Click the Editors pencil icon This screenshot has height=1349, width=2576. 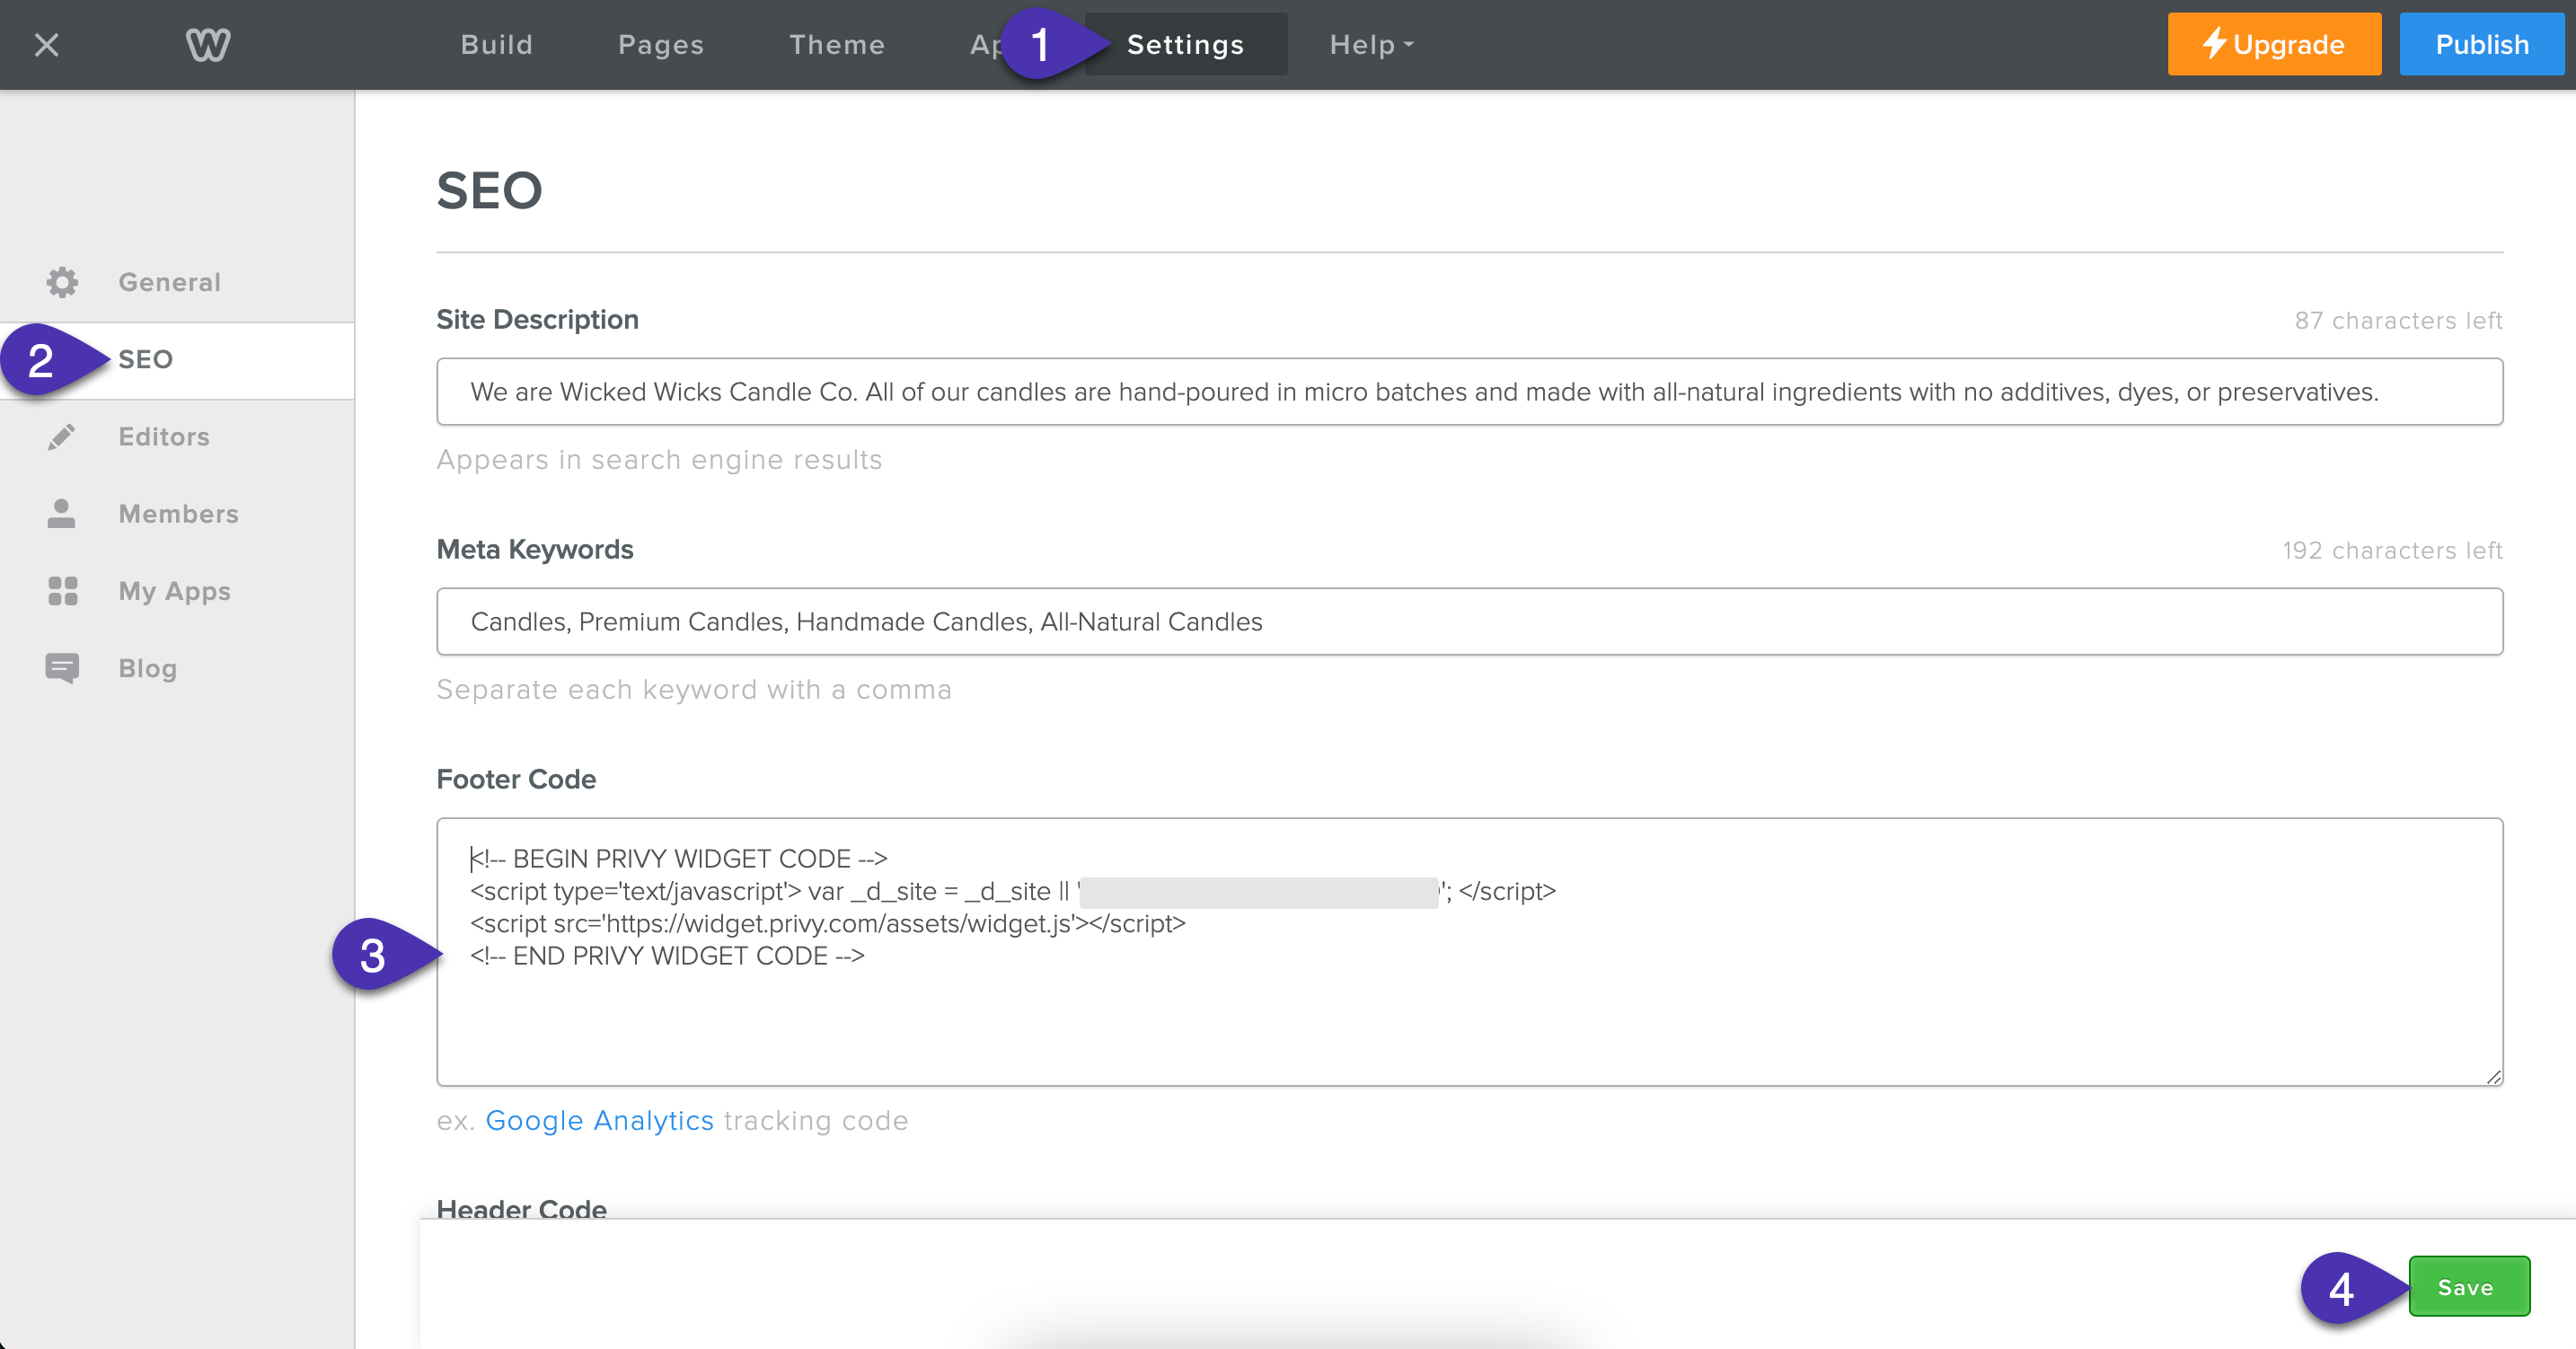click(62, 437)
